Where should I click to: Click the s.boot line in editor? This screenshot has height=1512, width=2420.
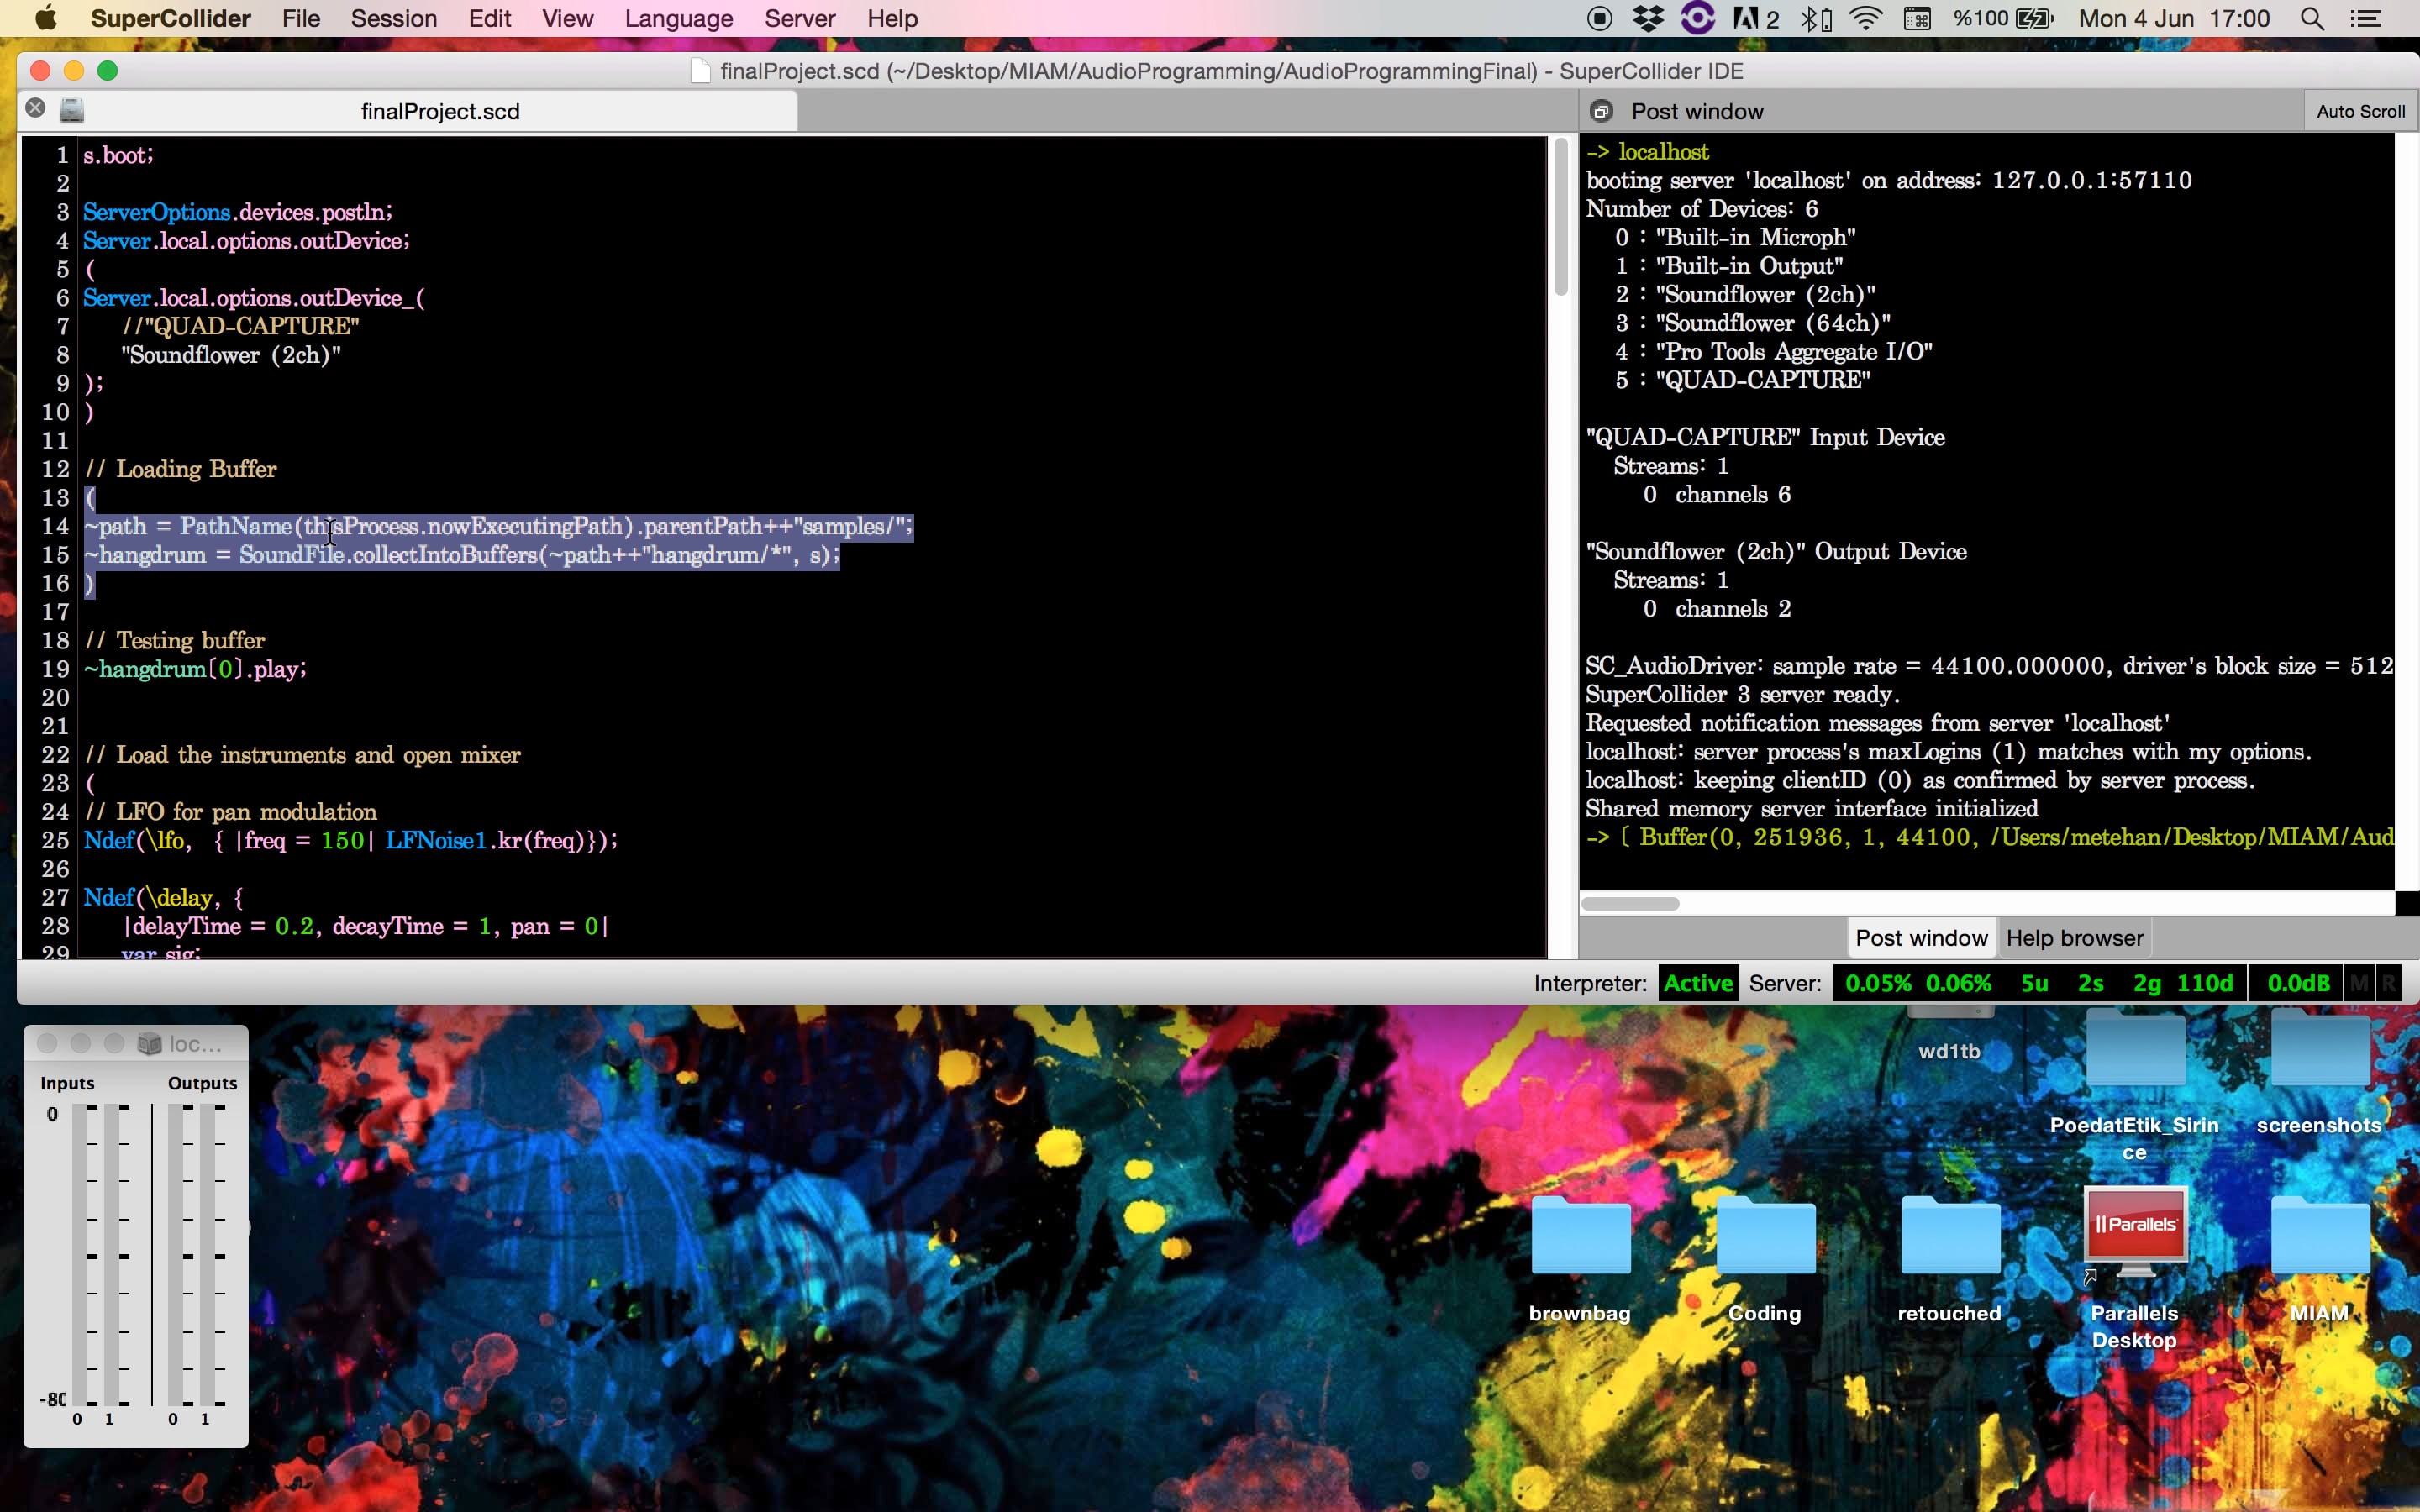118,155
